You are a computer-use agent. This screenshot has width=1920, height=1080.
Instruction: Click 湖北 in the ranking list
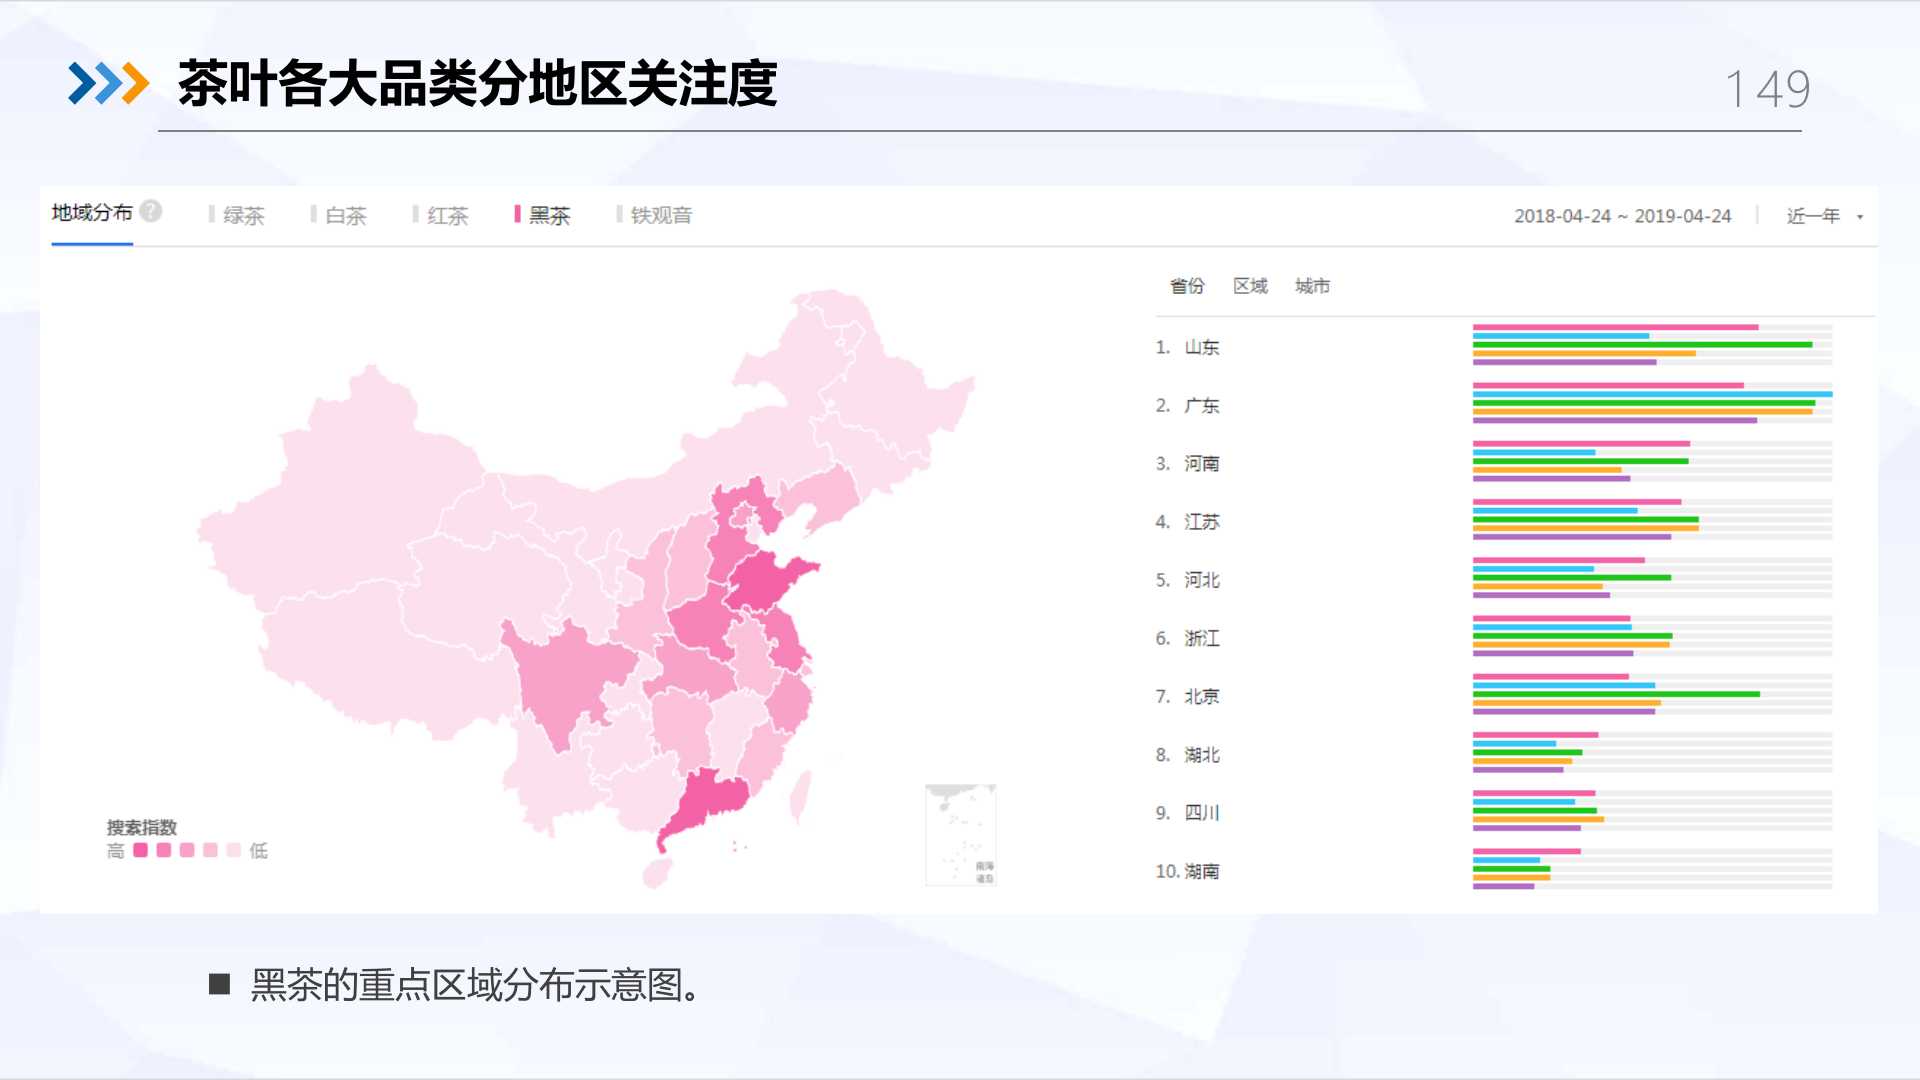coord(1202,754)
